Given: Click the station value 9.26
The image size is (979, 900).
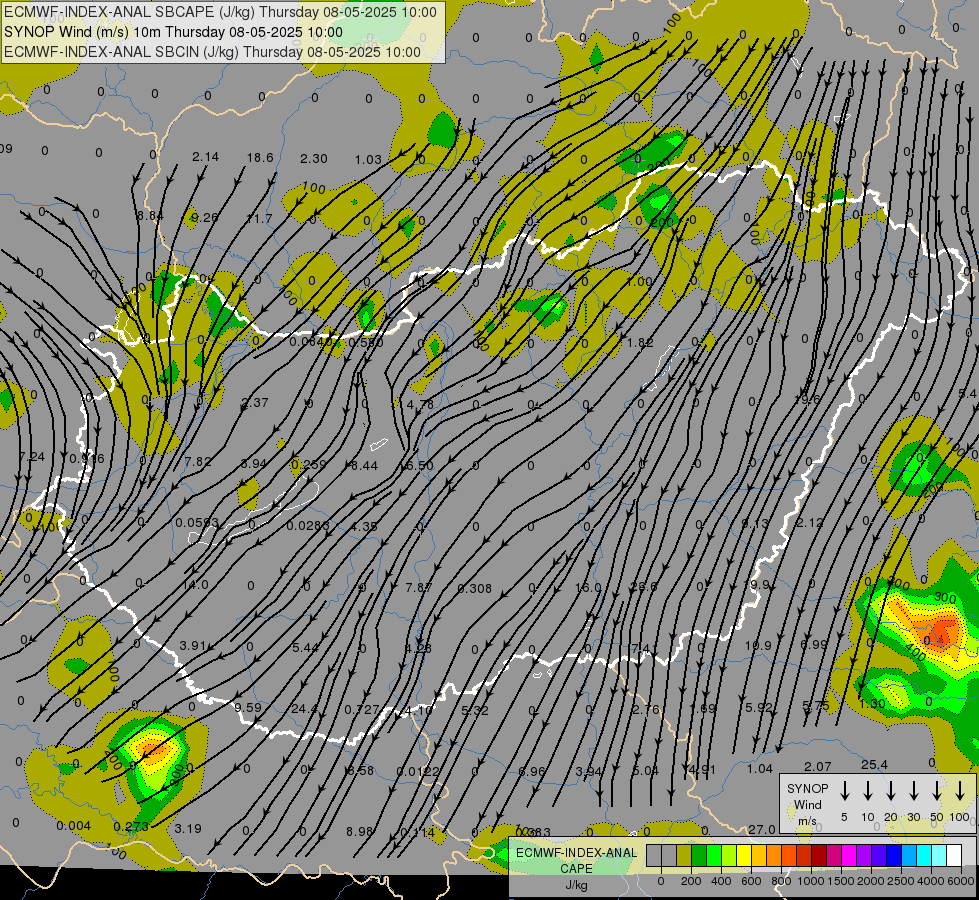Looking at the screenshot, I should (x=205, y=217).
